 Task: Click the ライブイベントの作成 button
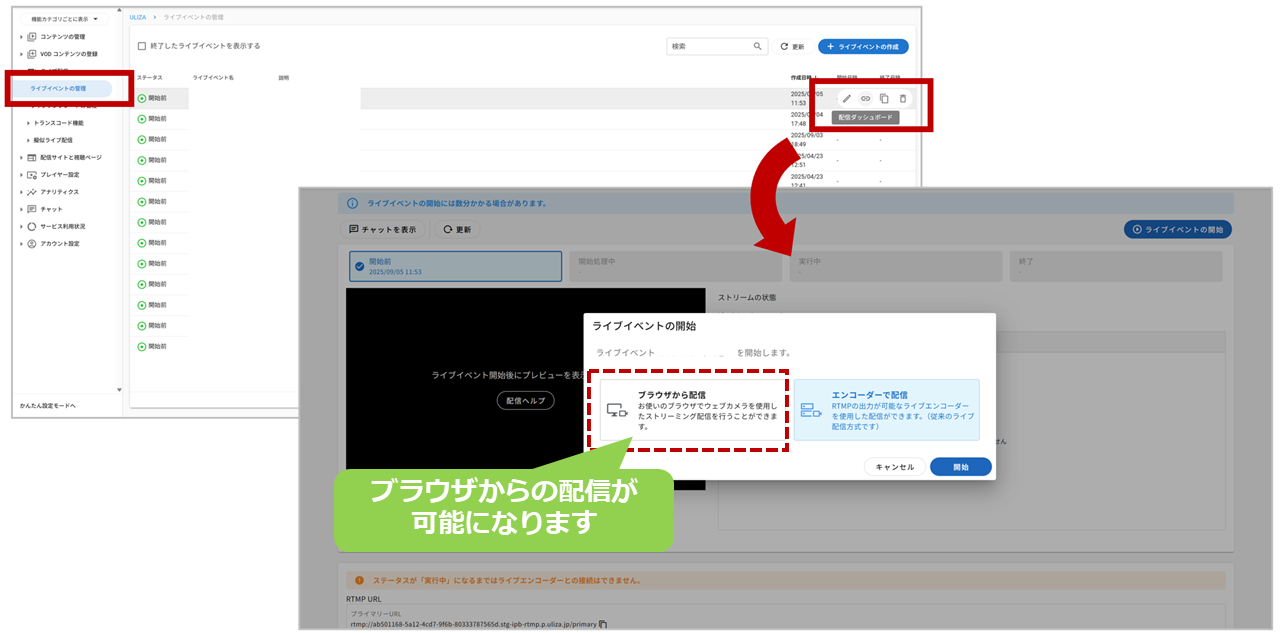[863, 46]
